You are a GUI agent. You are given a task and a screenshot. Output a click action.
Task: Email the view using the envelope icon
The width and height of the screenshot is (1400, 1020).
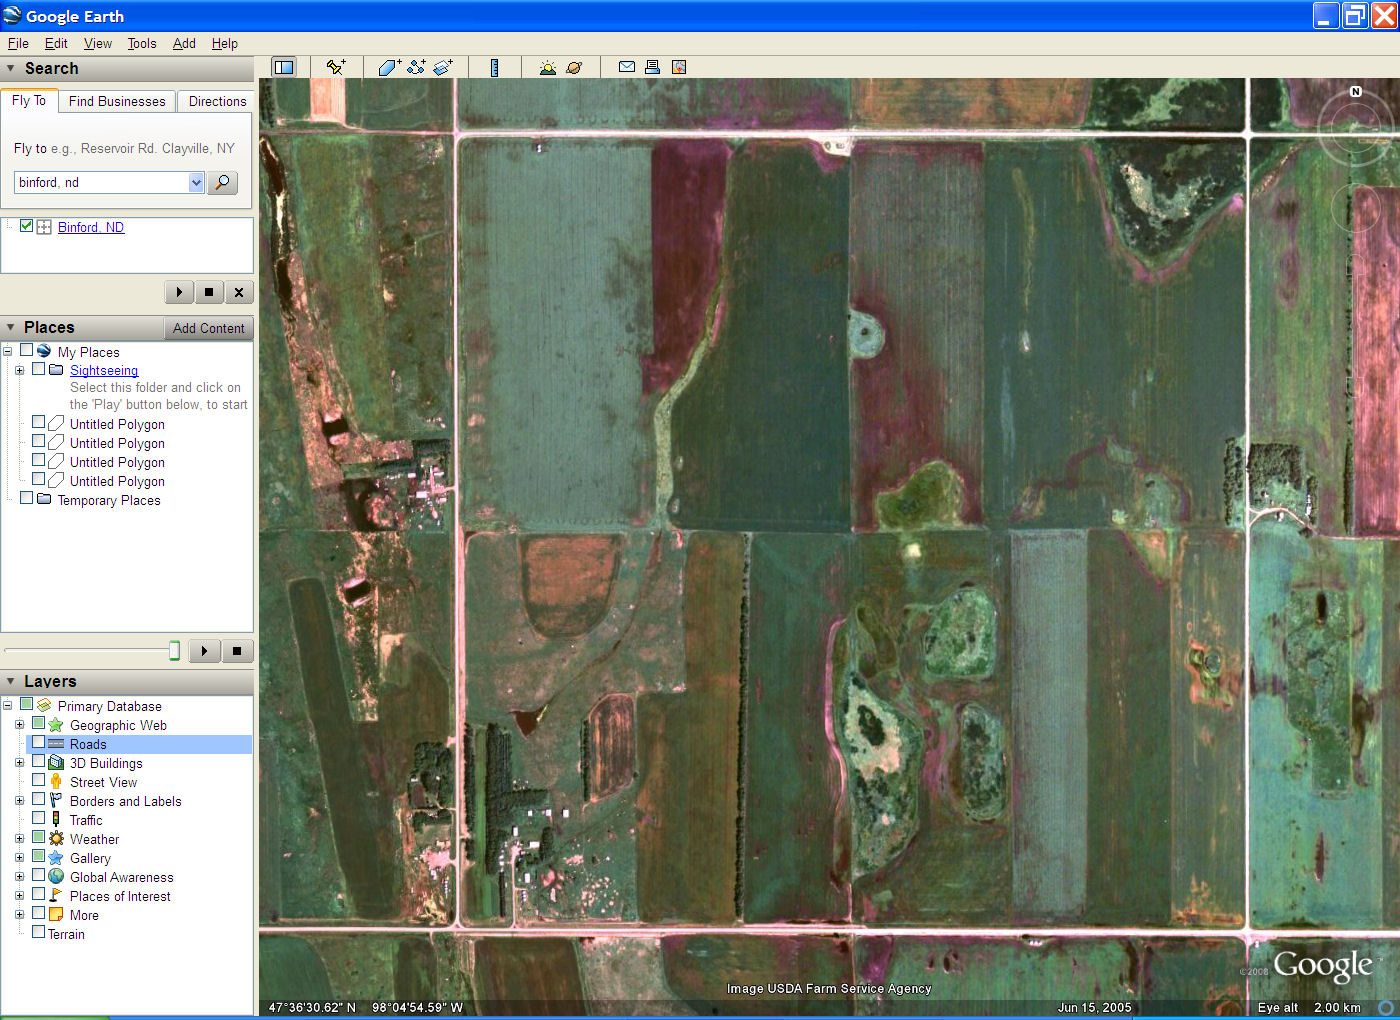click(627, 67)
